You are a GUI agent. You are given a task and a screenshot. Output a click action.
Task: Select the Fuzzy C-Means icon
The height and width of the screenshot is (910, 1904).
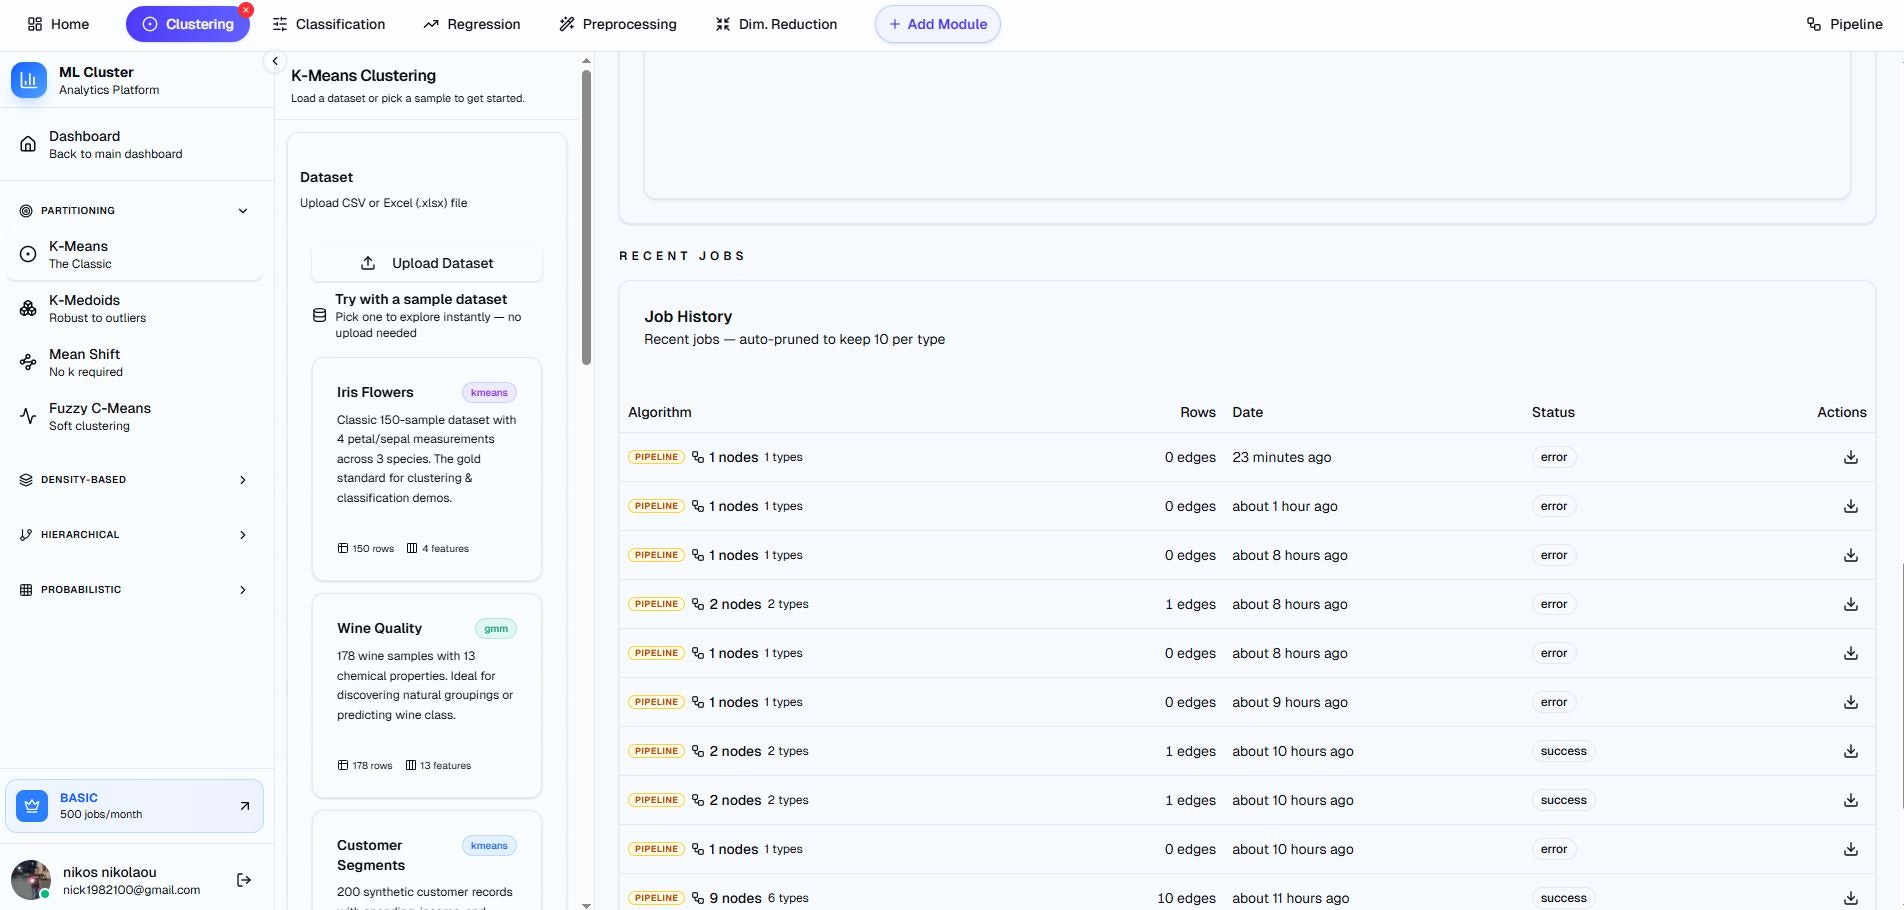click(x=27, y=416)
